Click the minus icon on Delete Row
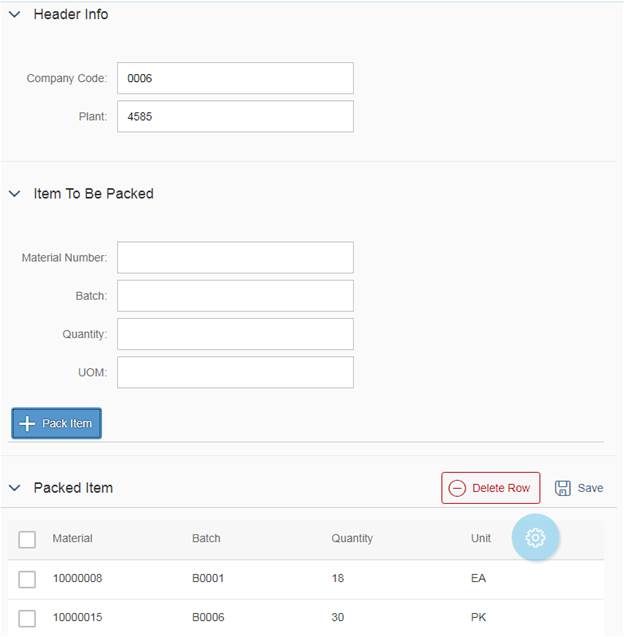 pyautogui.click(x=457, y=488)
